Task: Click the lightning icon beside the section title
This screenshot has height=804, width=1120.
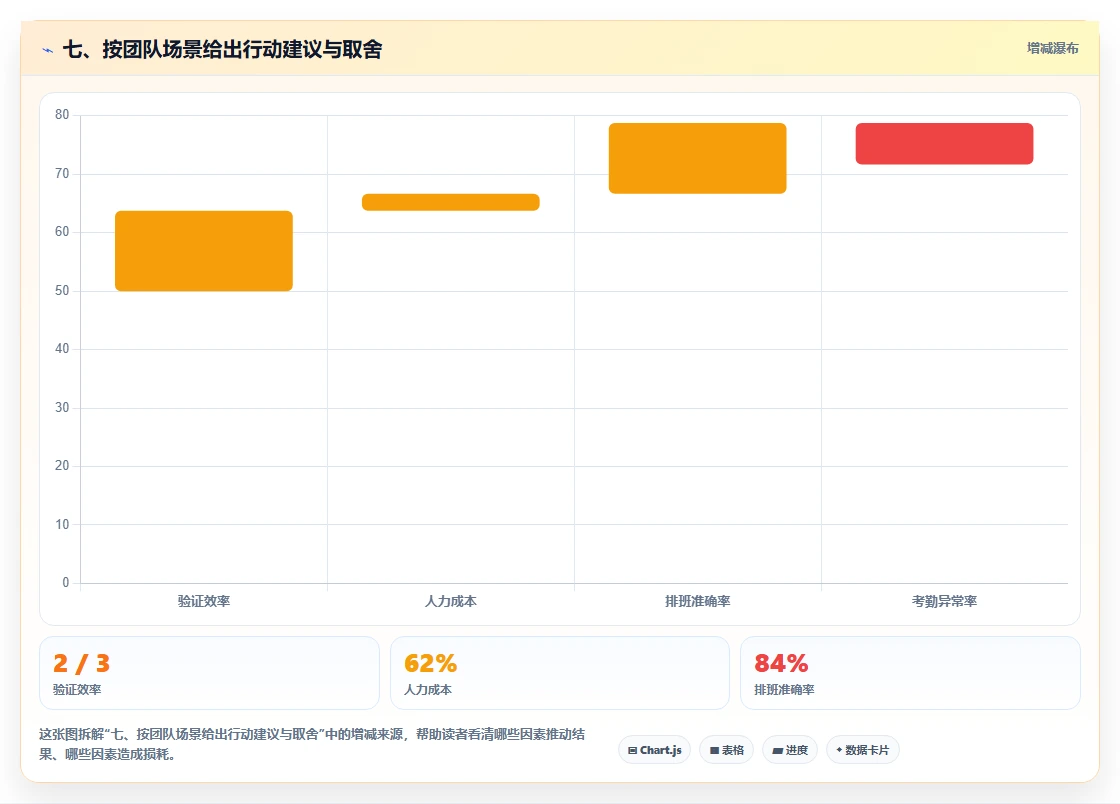Action: point(48,50)
